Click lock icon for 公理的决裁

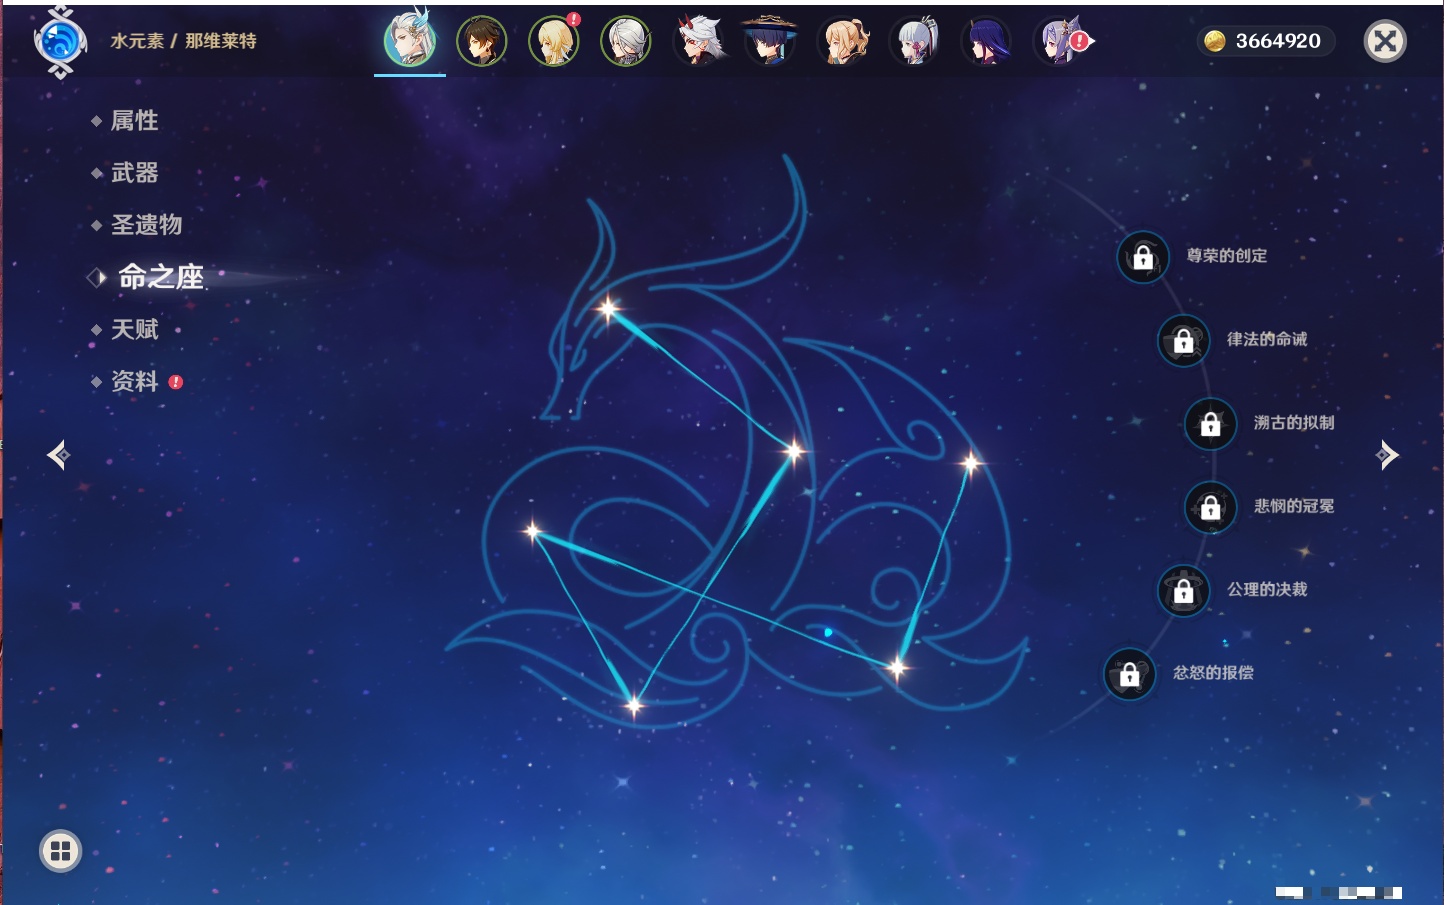pyautogui.click(x=1183, y=590)
